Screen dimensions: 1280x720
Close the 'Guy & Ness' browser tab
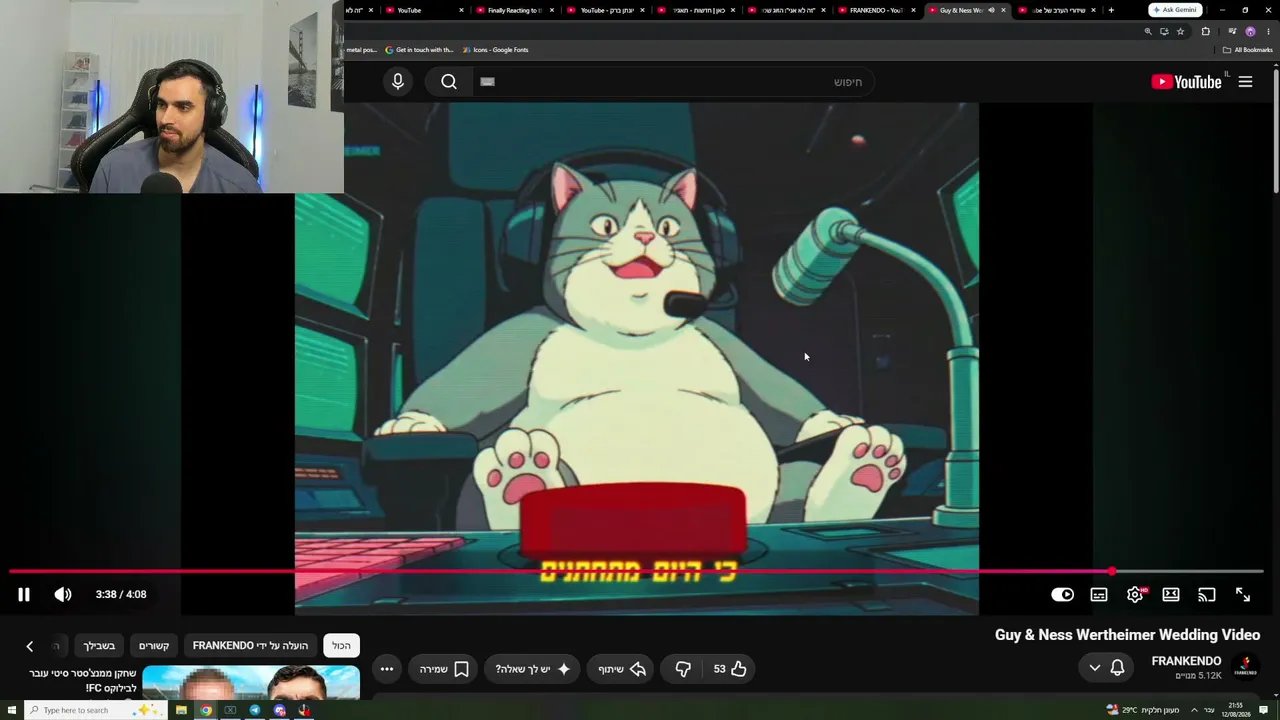click(1003, 10)
